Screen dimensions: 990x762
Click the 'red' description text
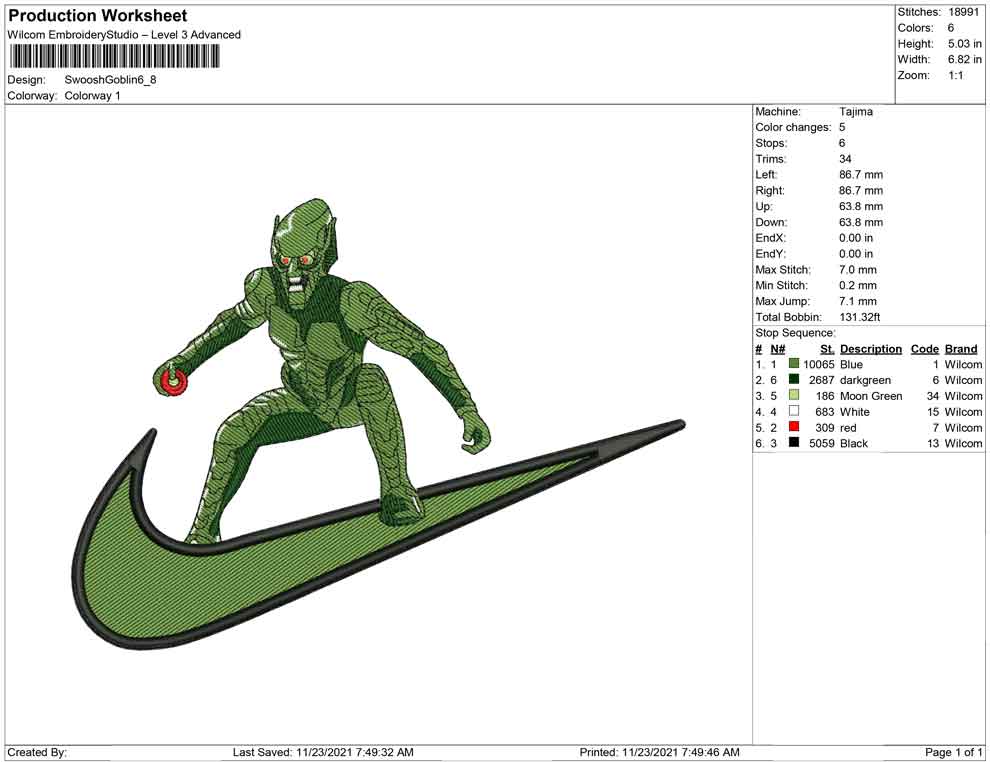click(848, 427)
